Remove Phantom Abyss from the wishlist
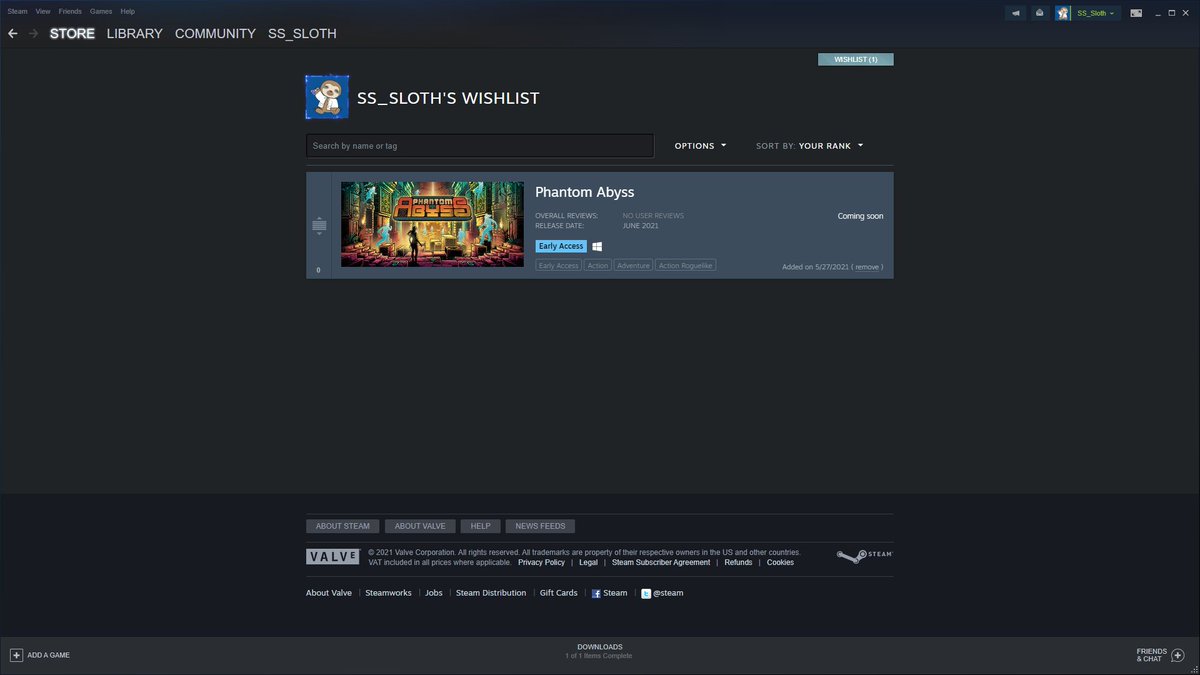 coord(867,267)
